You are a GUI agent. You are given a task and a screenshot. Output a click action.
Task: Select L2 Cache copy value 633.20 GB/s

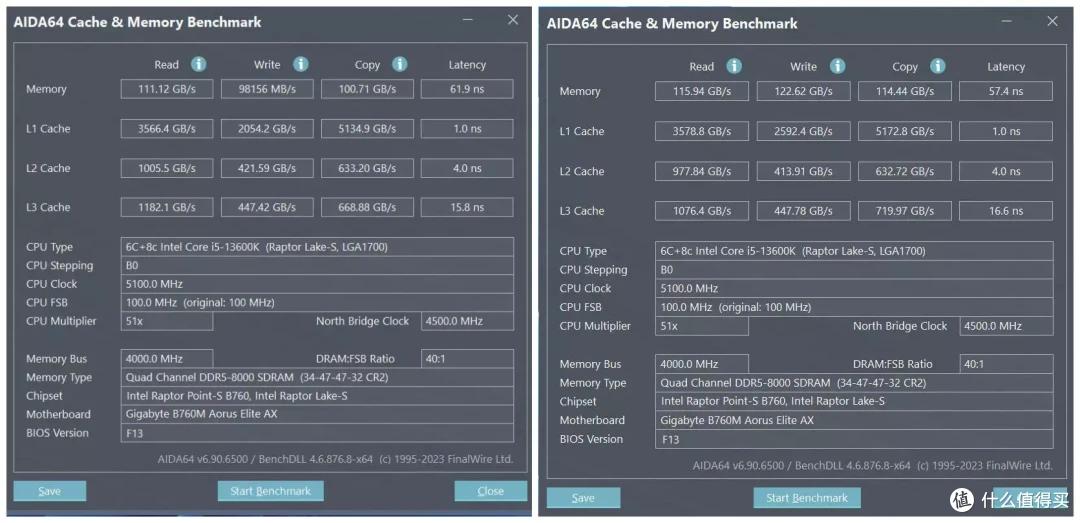(367, 168)
